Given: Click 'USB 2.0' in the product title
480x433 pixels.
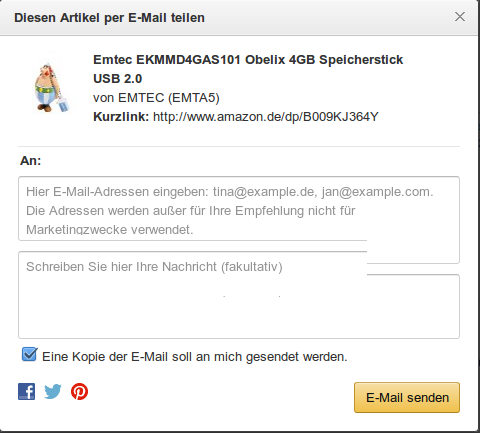Looking at the screenshot, I should [118, 79].
